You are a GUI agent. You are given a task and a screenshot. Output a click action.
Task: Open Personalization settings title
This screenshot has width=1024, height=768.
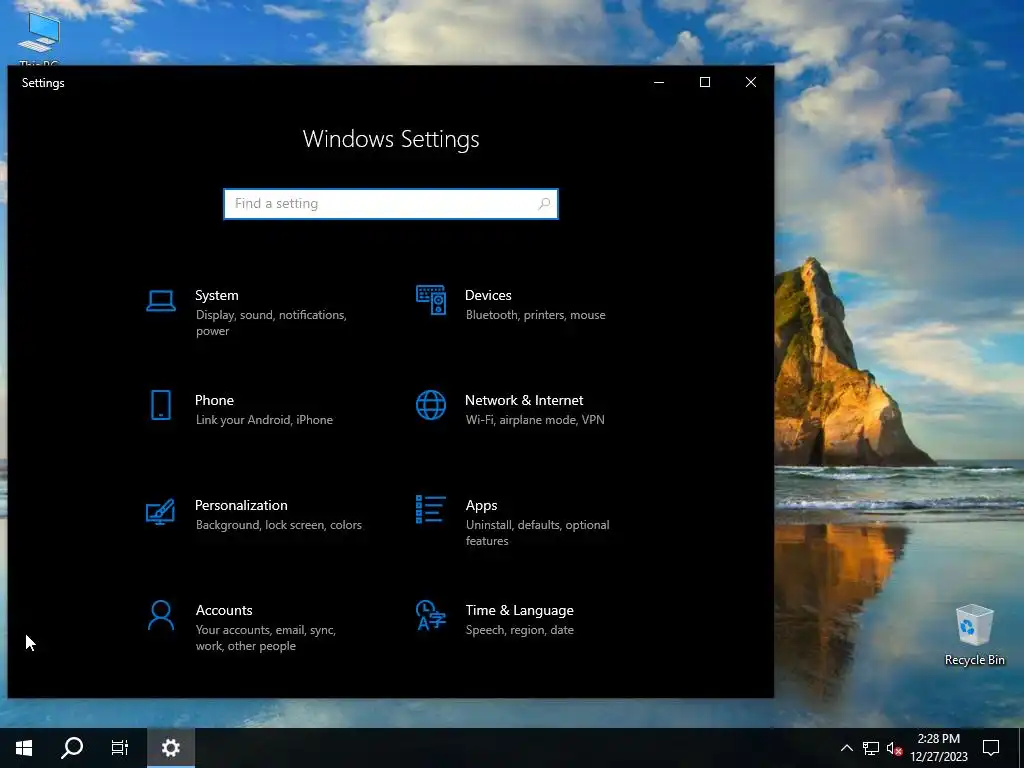(241, 505)
